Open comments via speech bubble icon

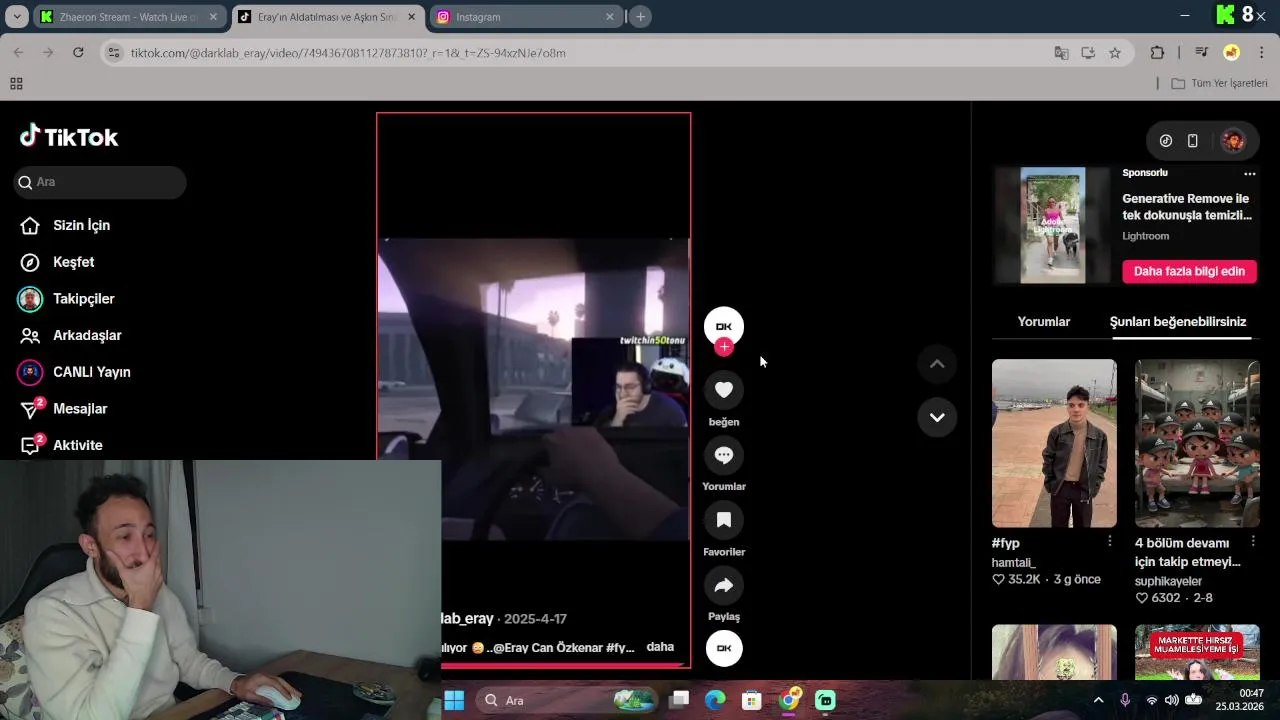pyautogui.click(x=724, y=455)
